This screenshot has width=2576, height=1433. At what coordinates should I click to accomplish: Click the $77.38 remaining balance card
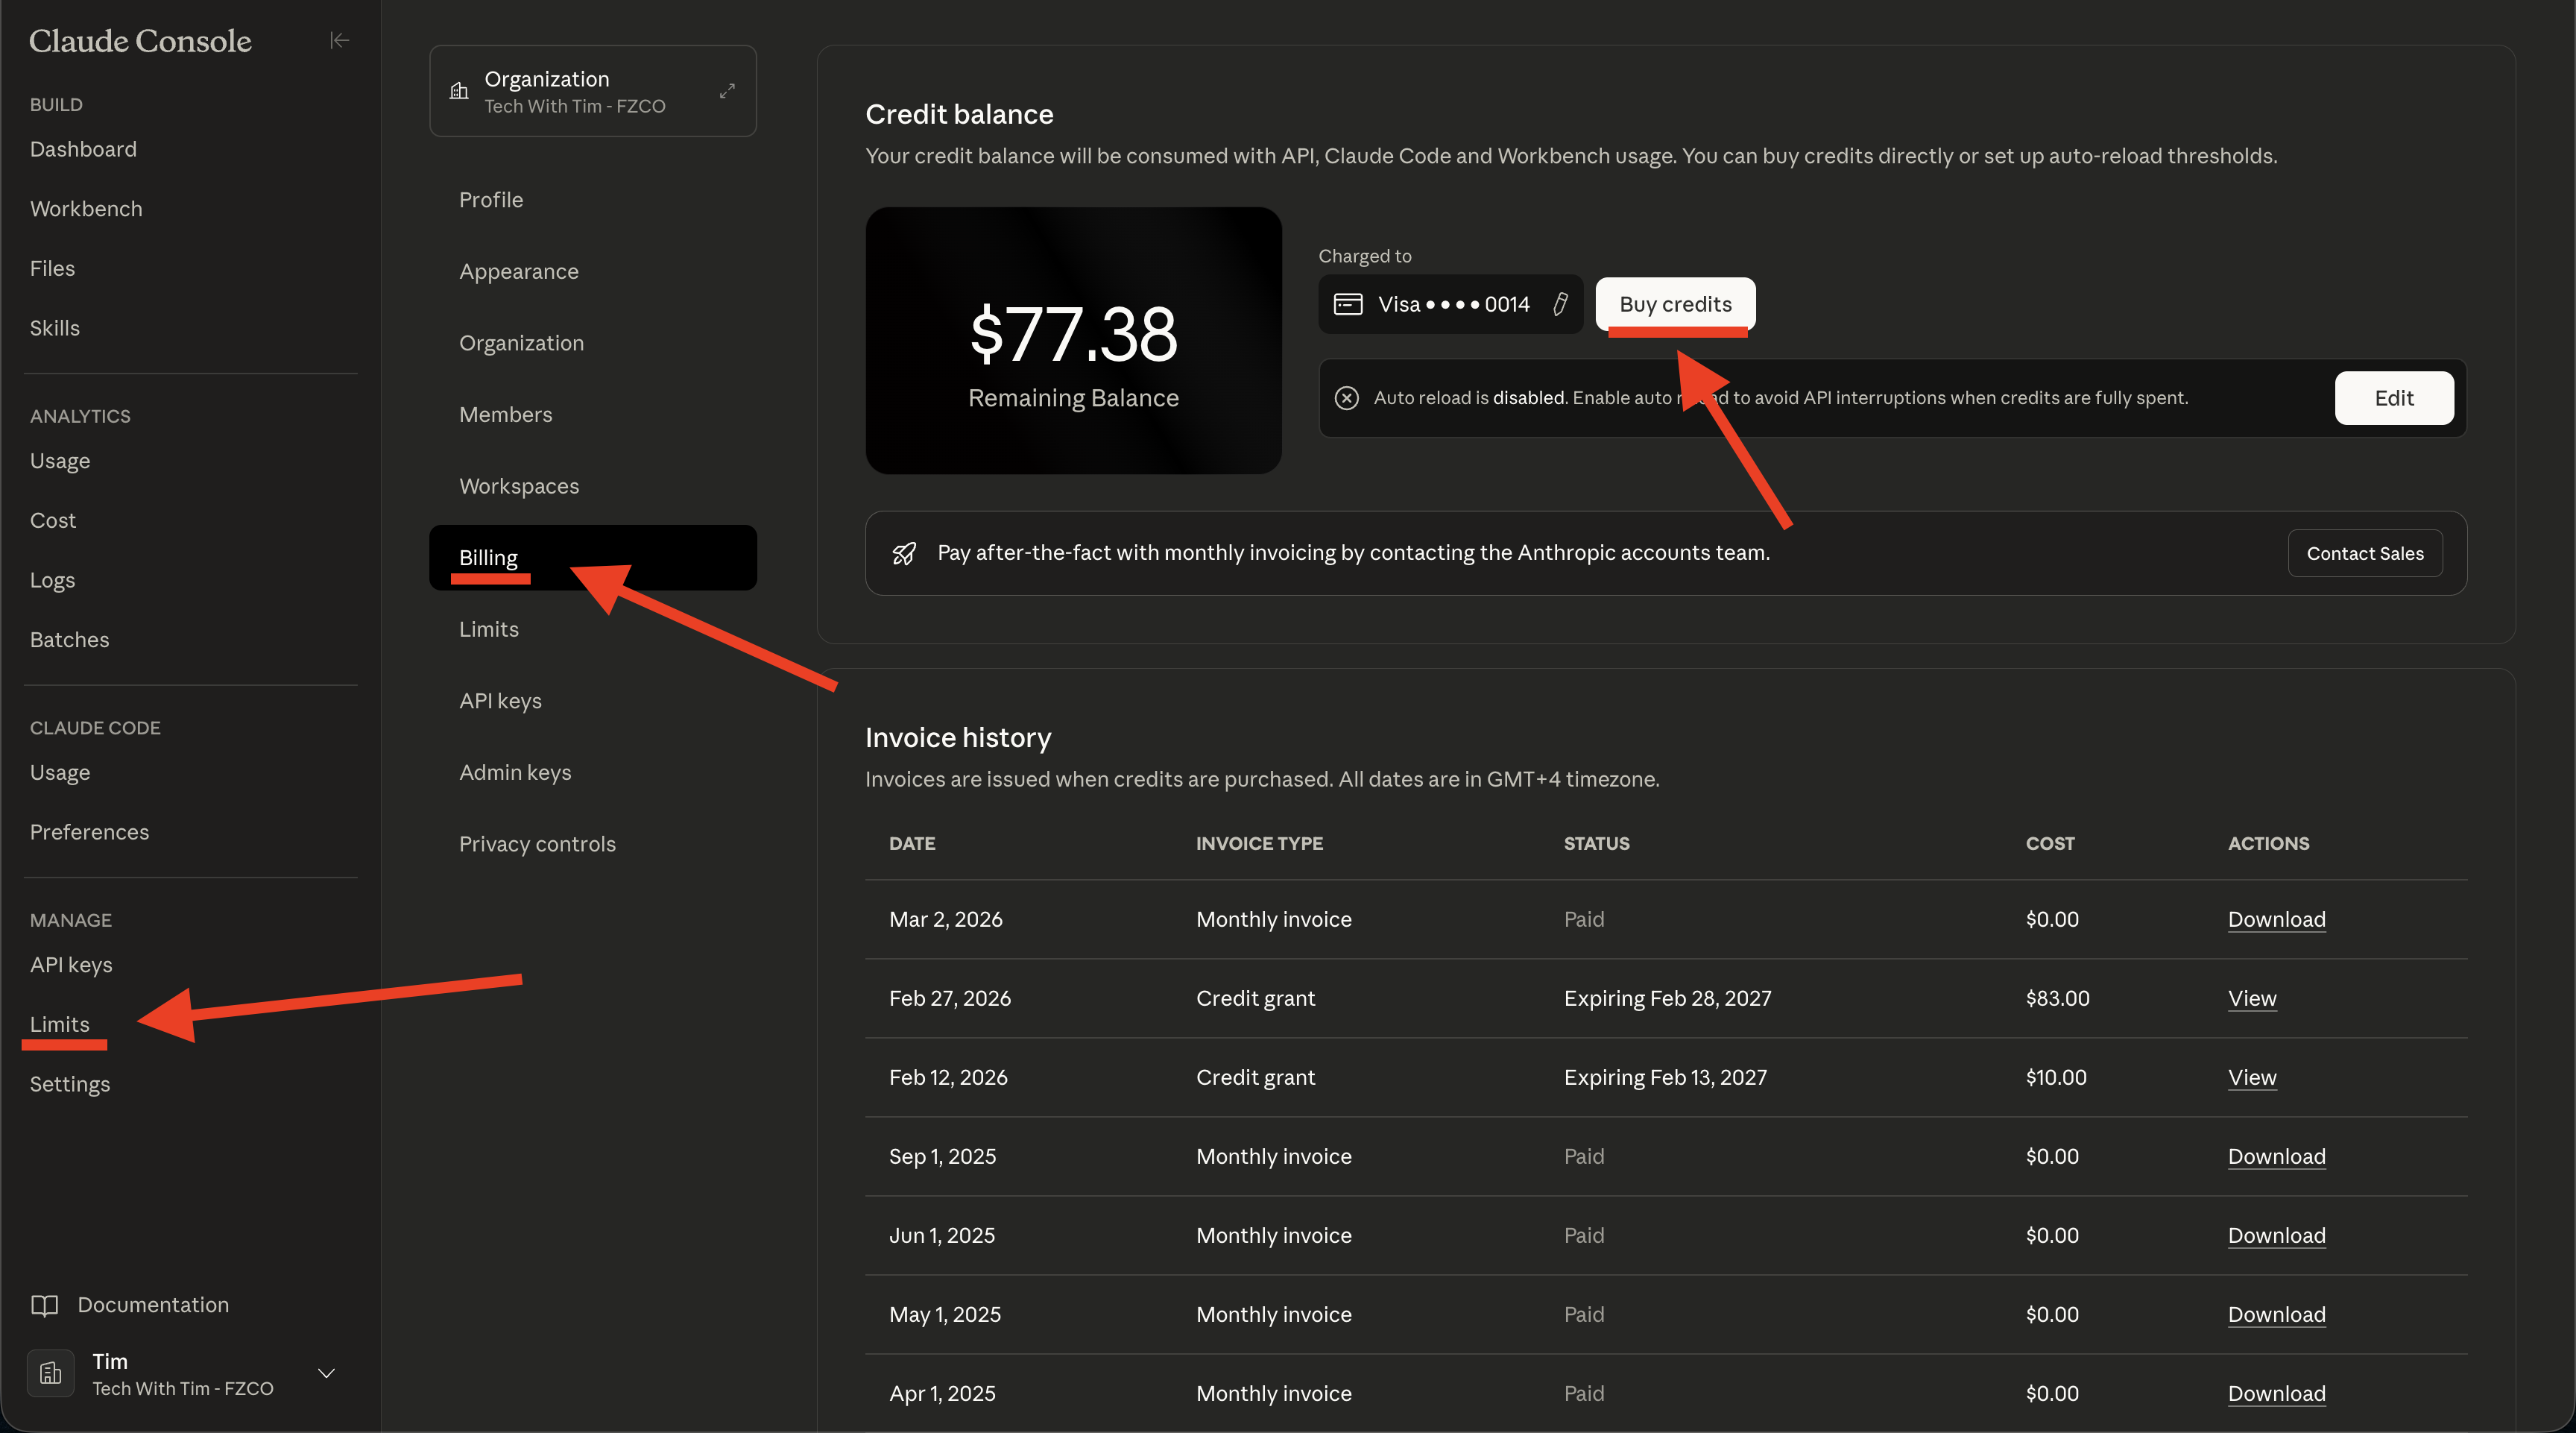coord(1073,340)
